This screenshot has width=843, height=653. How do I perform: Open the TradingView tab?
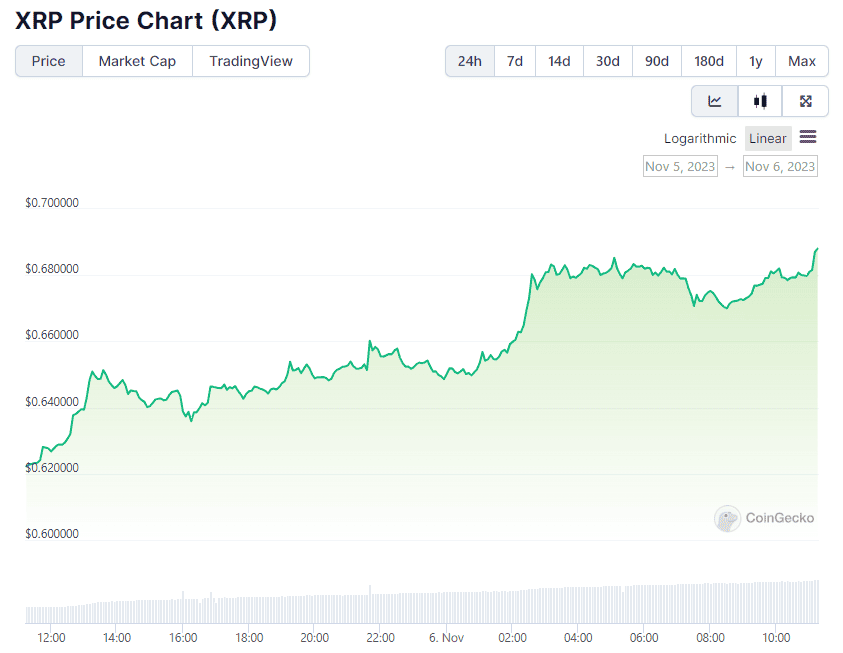click(251, 61)
